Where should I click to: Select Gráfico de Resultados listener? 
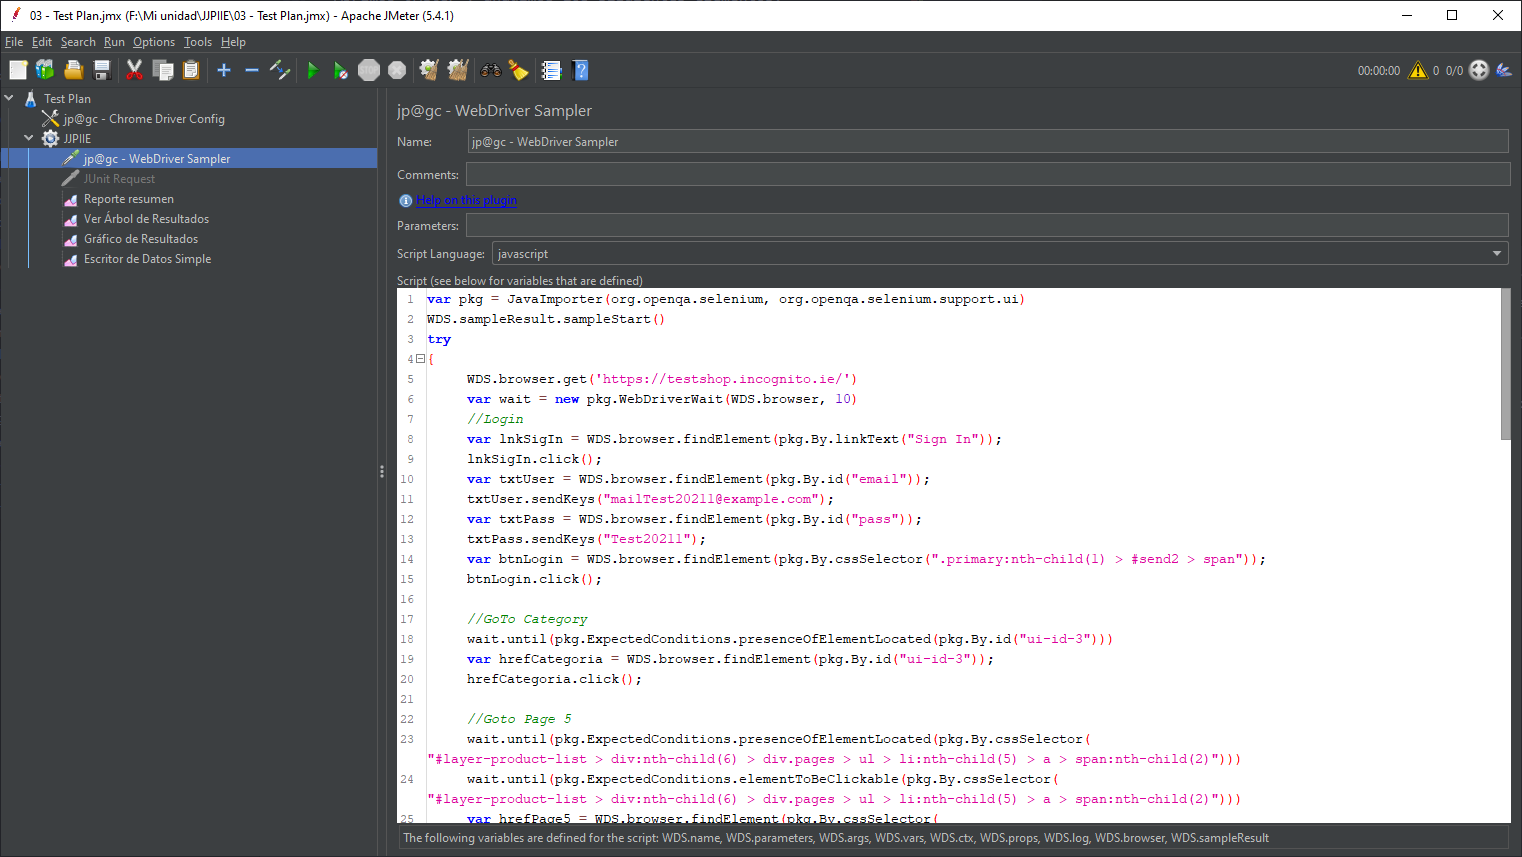tap(141, 239)
